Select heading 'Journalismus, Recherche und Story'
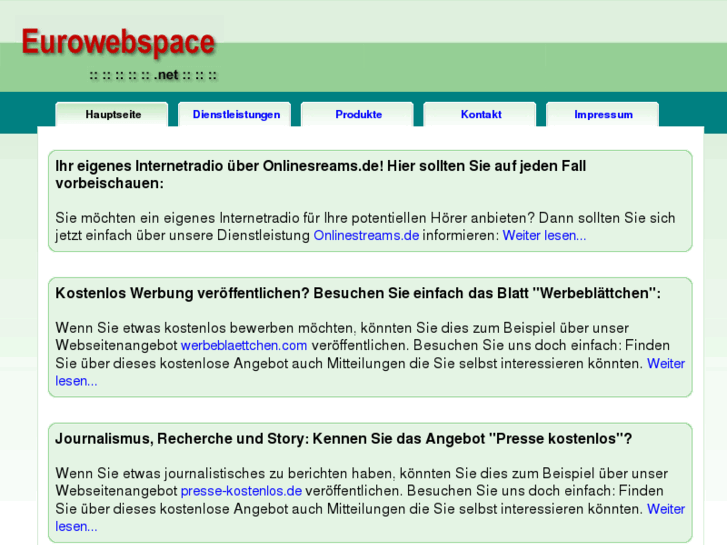This screenshot has height=545, width=727. [x=182, y=439]
